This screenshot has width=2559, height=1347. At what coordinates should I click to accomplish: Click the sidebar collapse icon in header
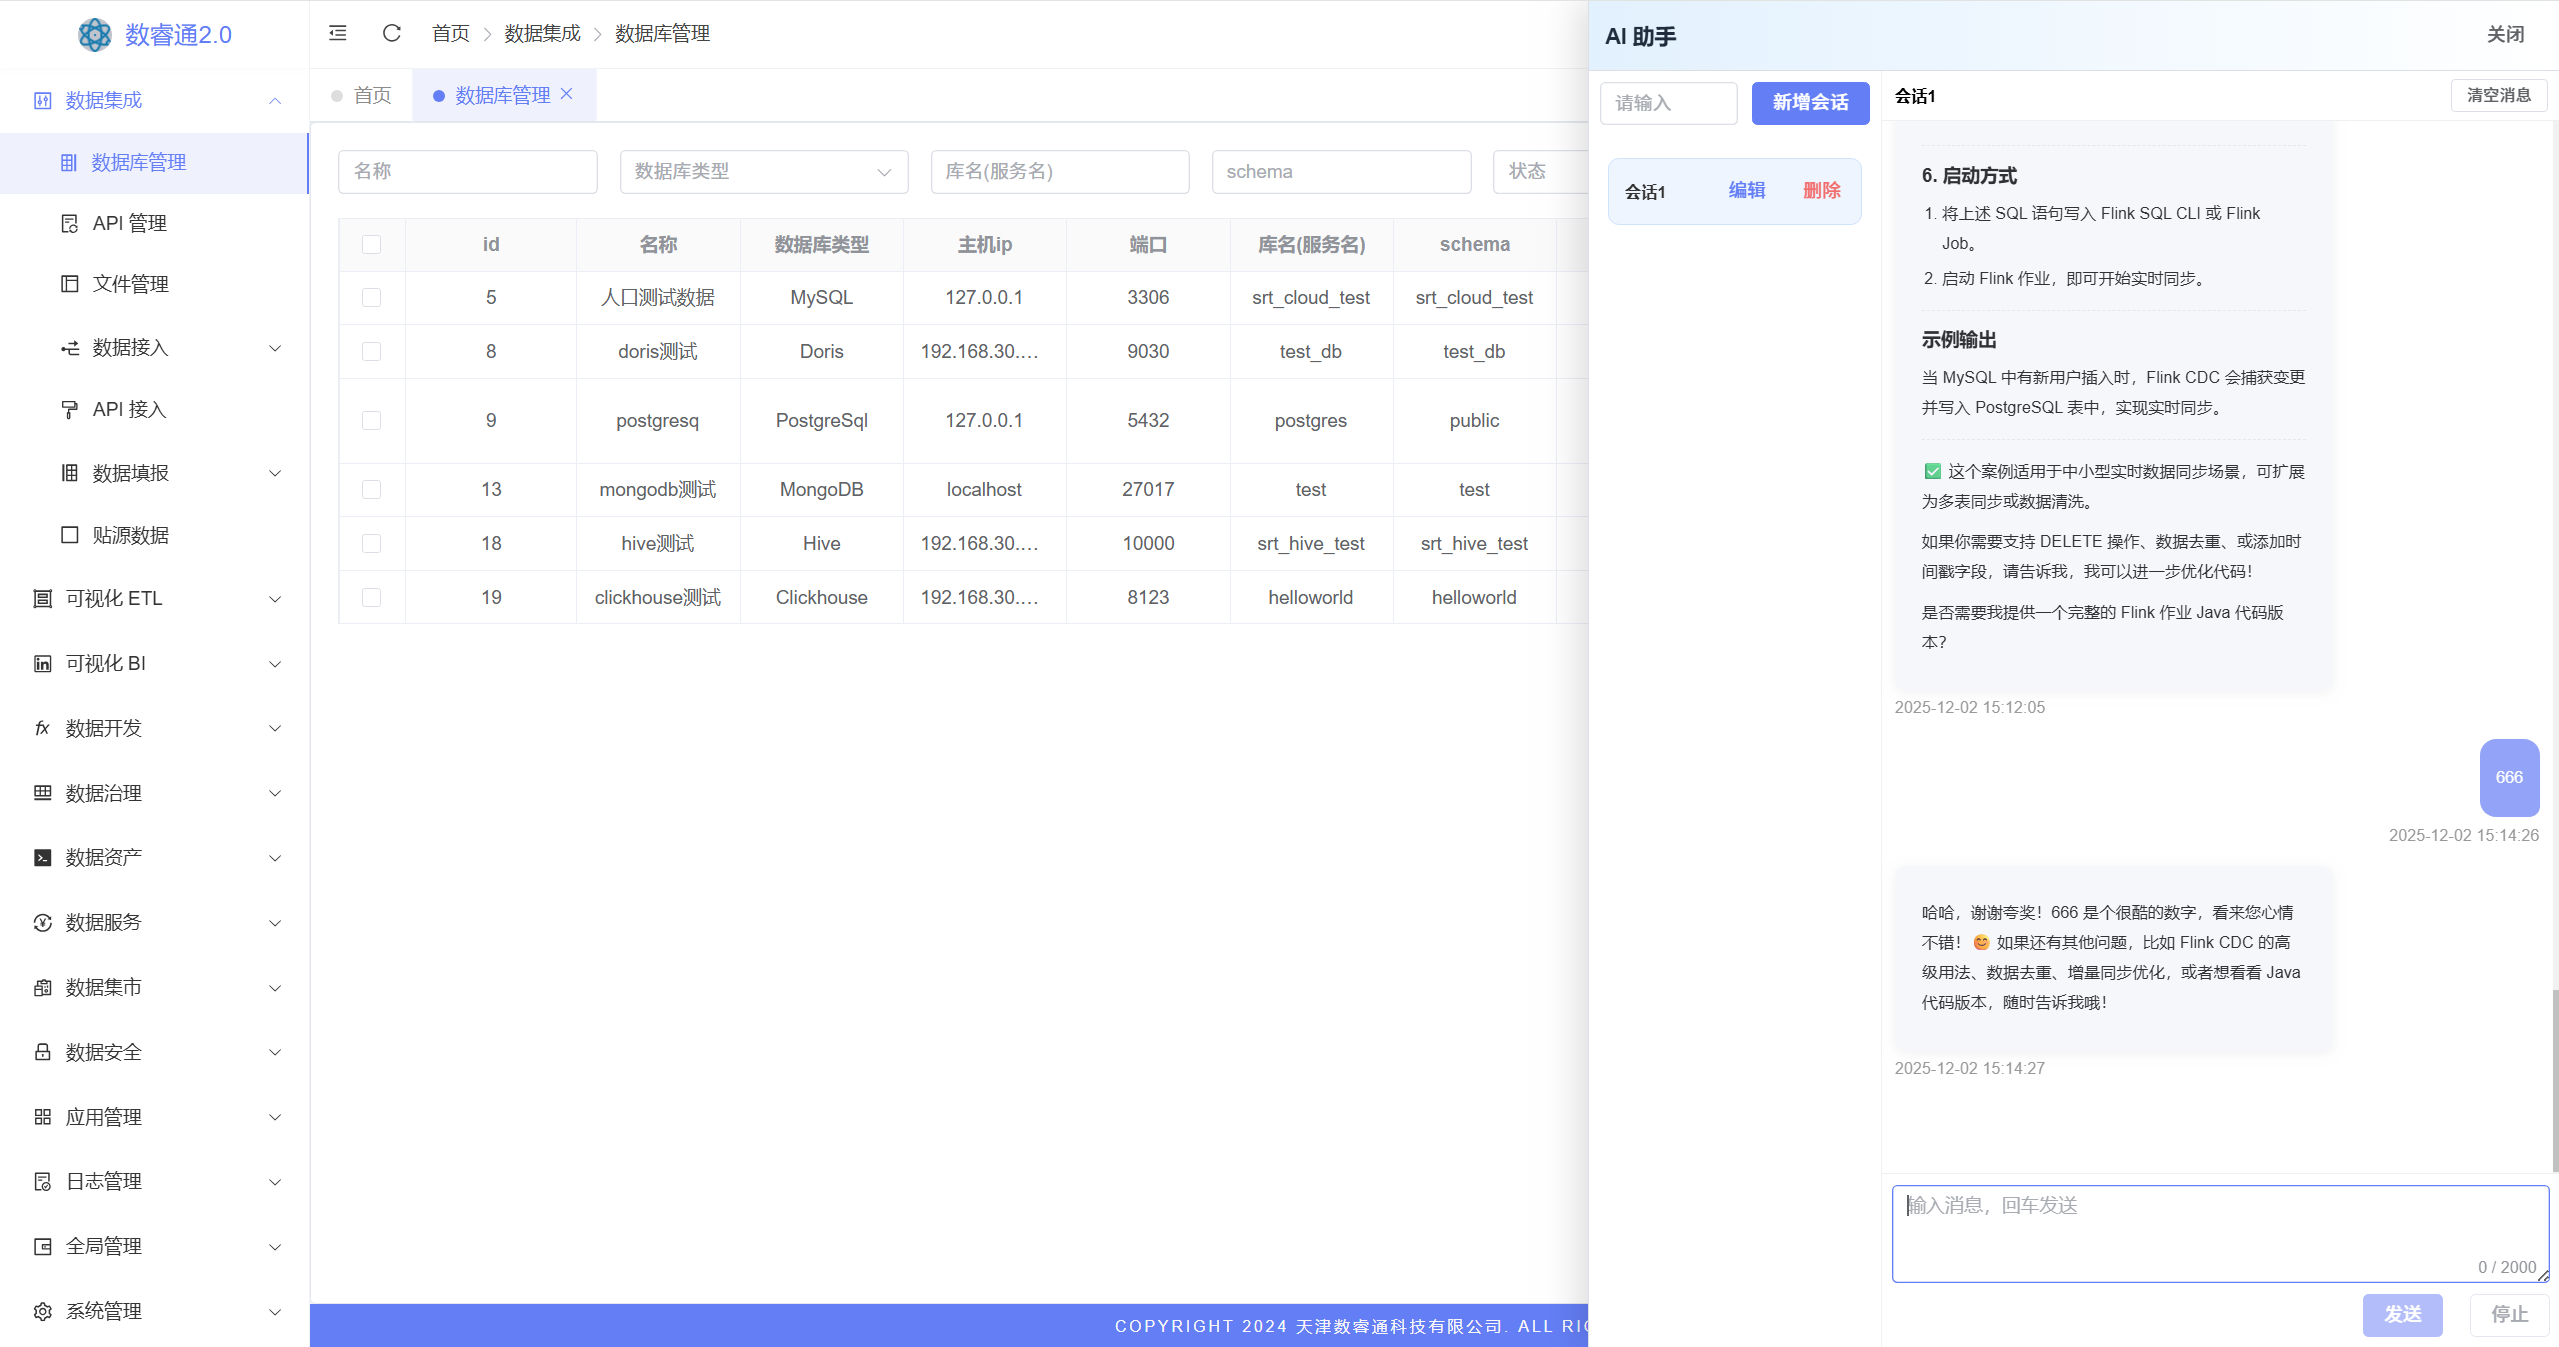338,33
